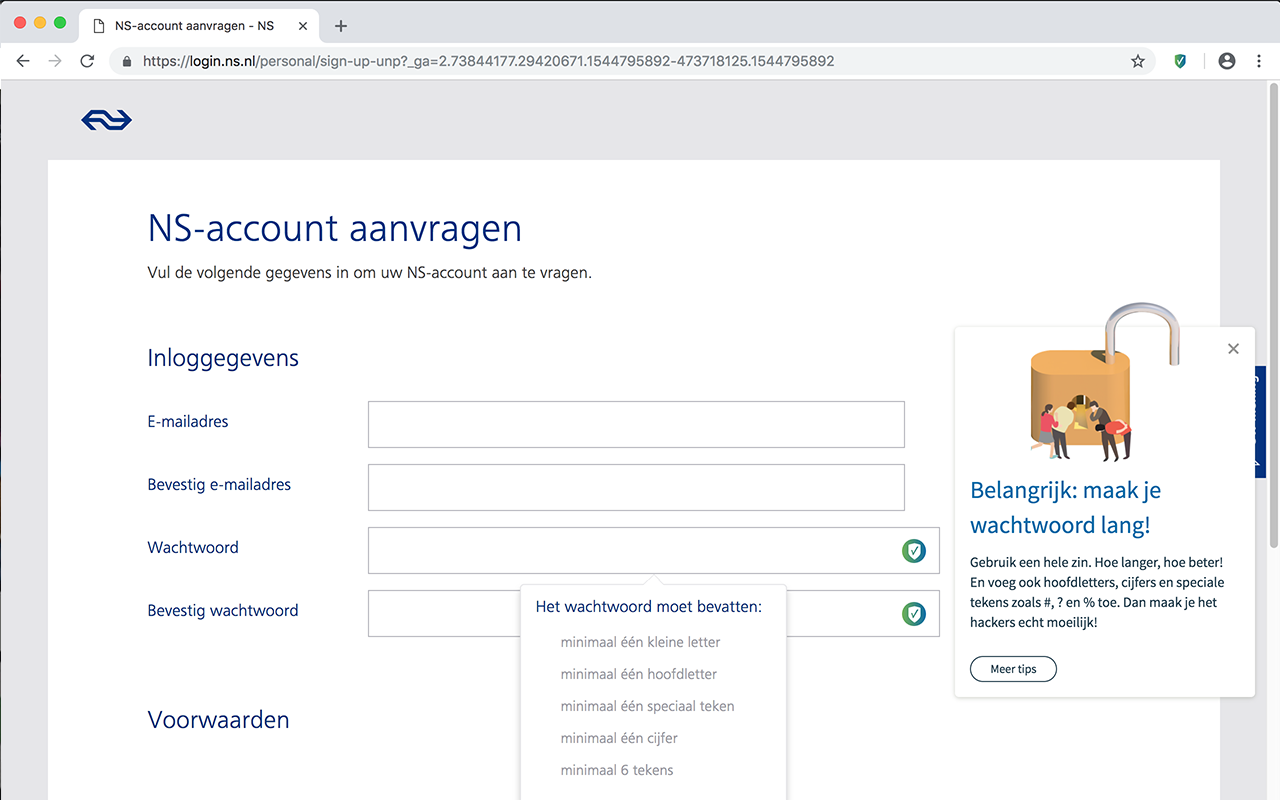Open the Chrome three-dot menu

pos(1258,61)
